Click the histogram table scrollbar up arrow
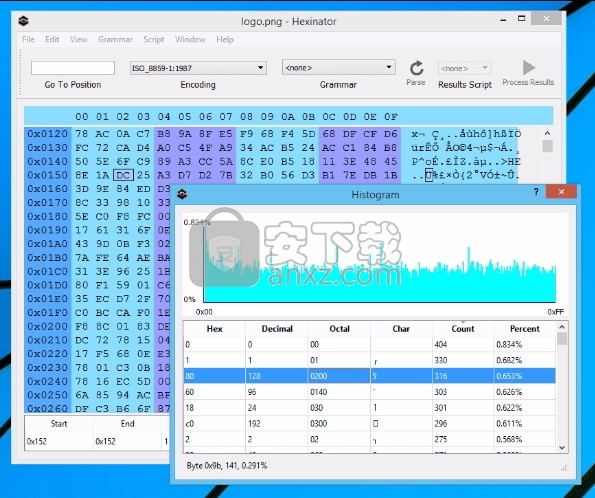 [x=562, y=327]
